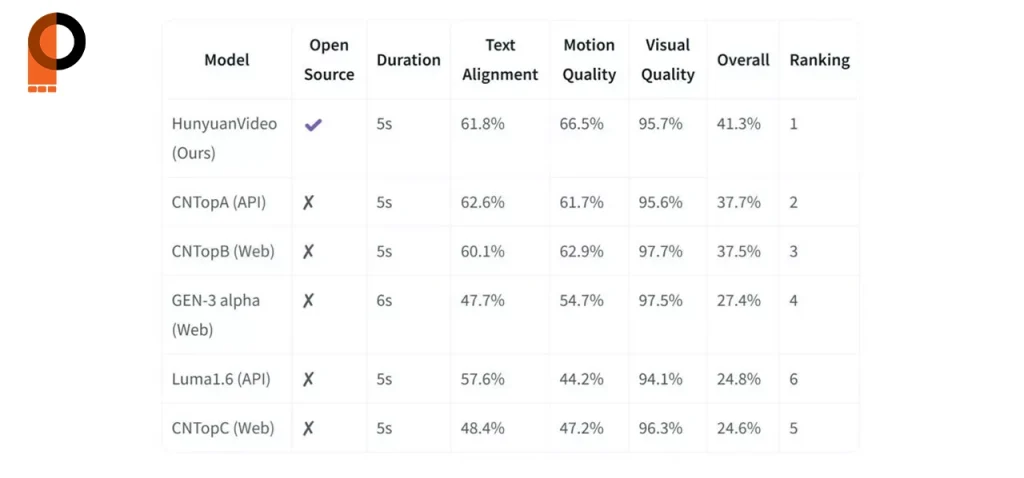Click the Duration column header
Viewport: 1024px width, 478px height.
(409, 60)
